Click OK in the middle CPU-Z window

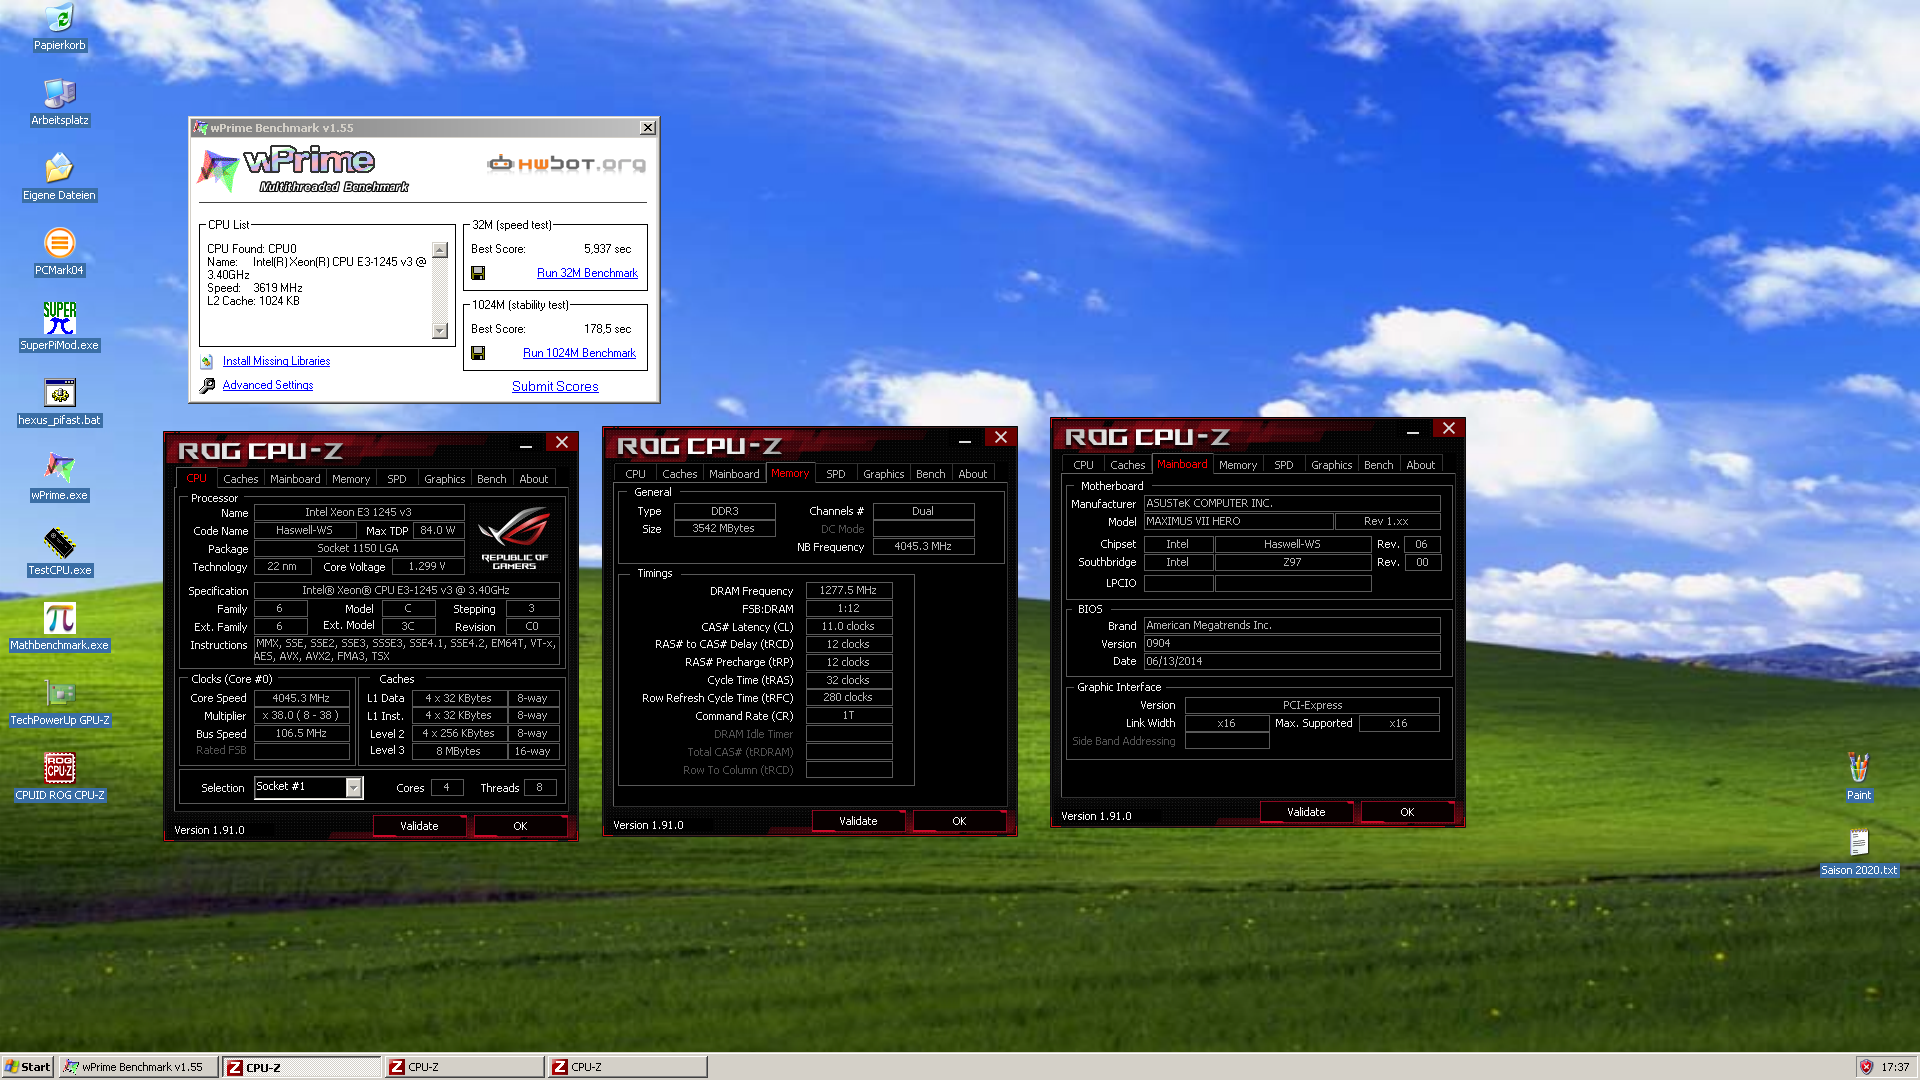pos(959,821)
